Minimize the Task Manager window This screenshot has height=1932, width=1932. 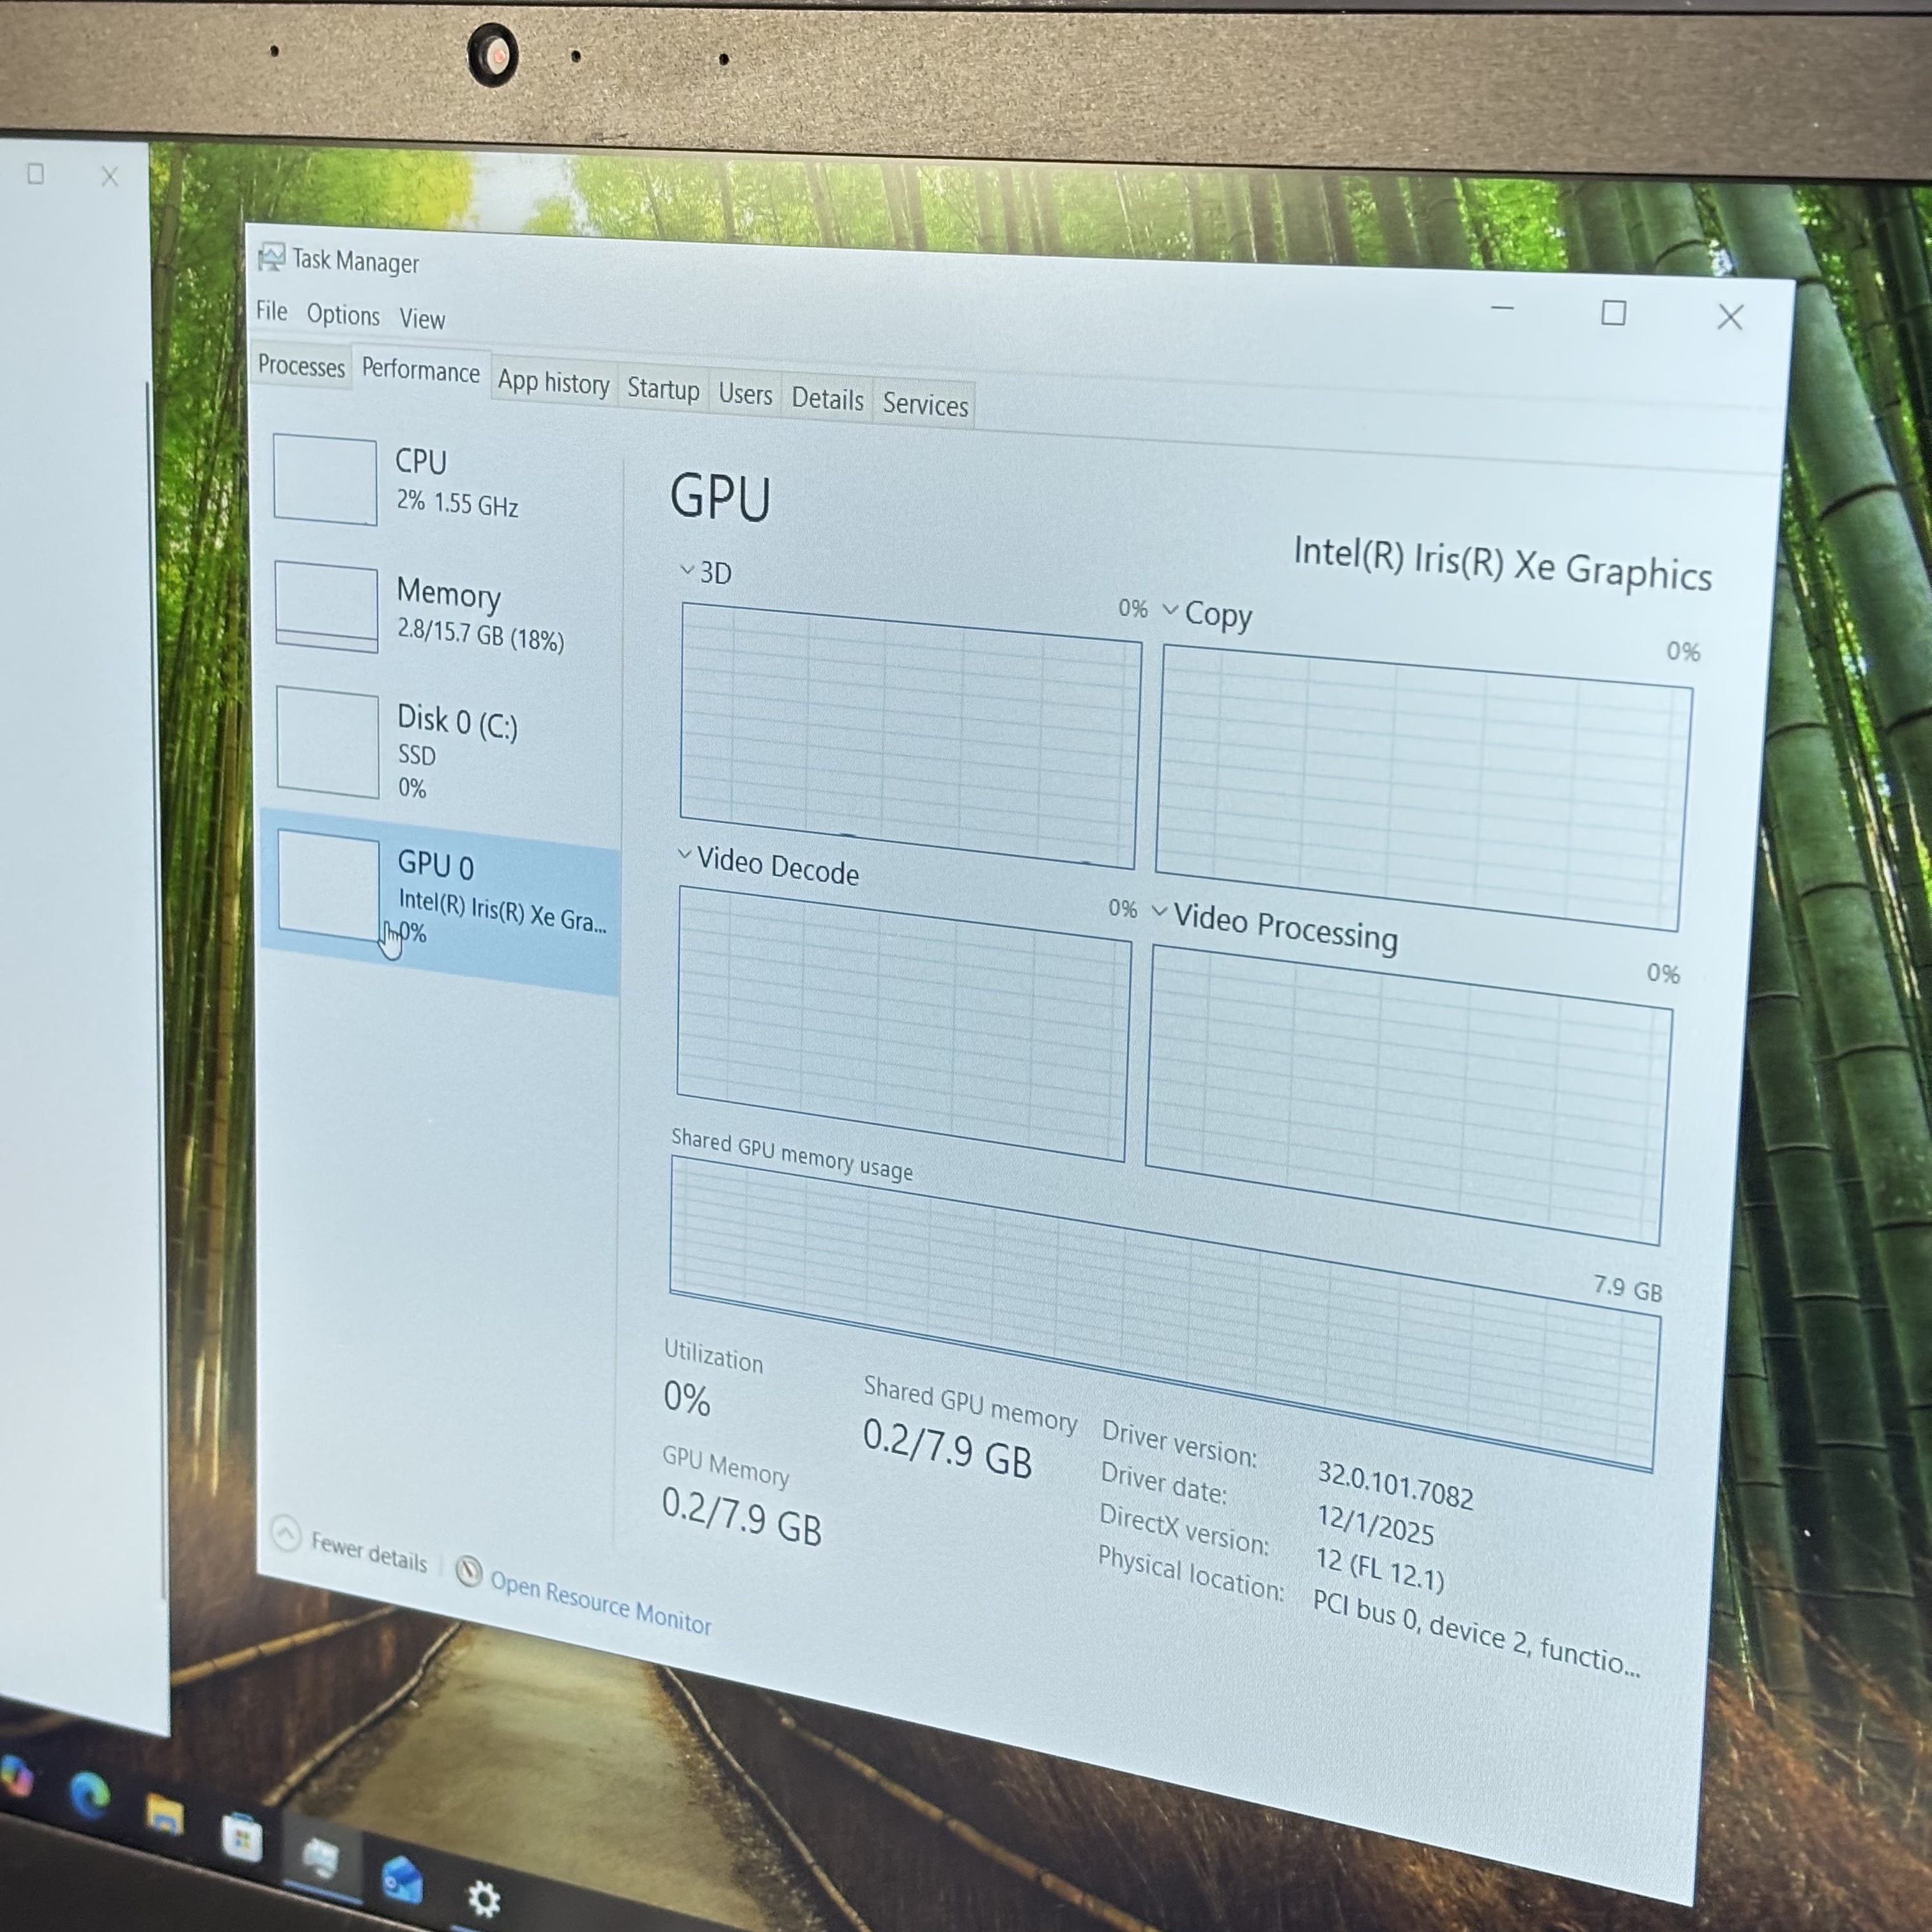1502,308
